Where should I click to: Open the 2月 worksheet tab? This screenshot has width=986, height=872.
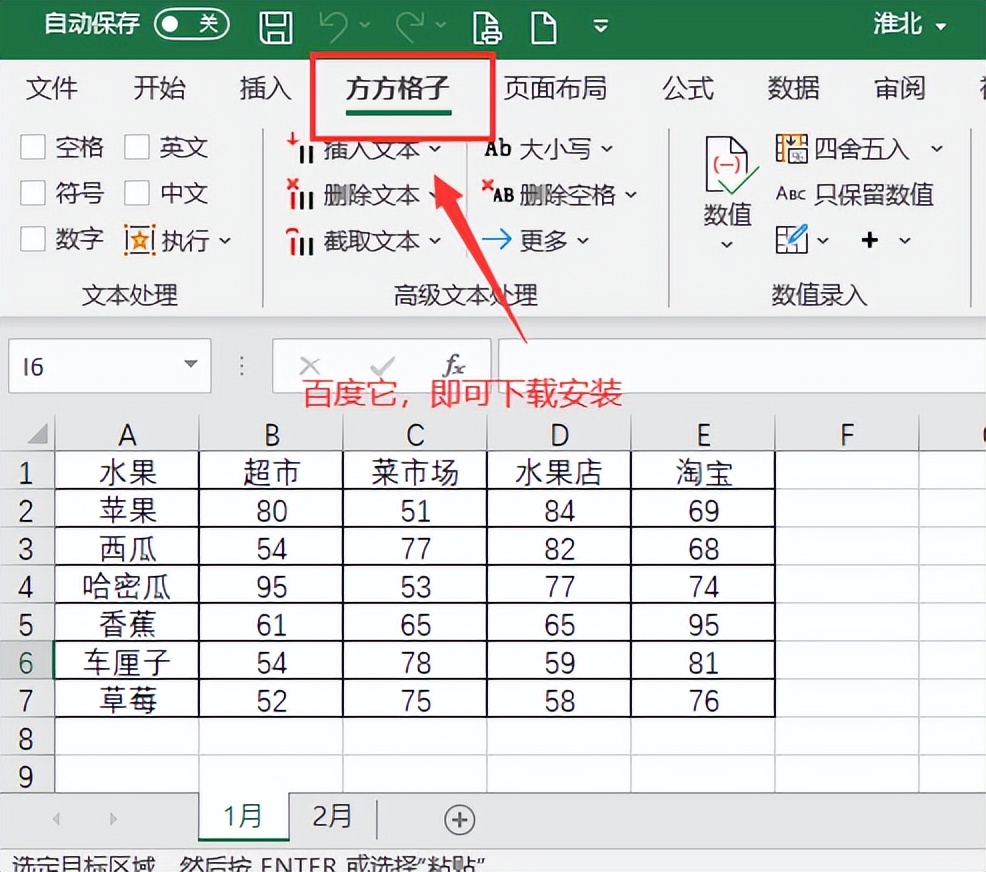click(x=331, y=818)
